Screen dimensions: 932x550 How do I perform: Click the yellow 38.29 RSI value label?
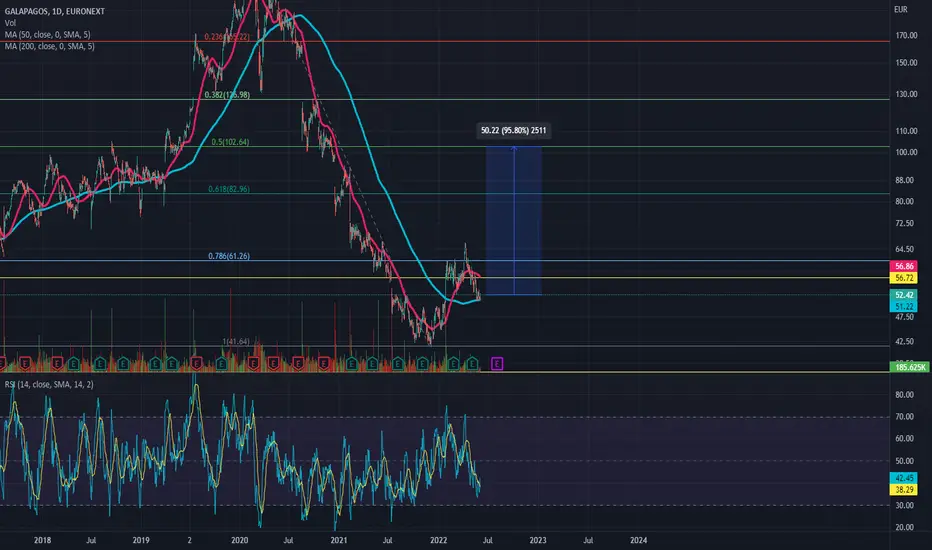[904, 490]
